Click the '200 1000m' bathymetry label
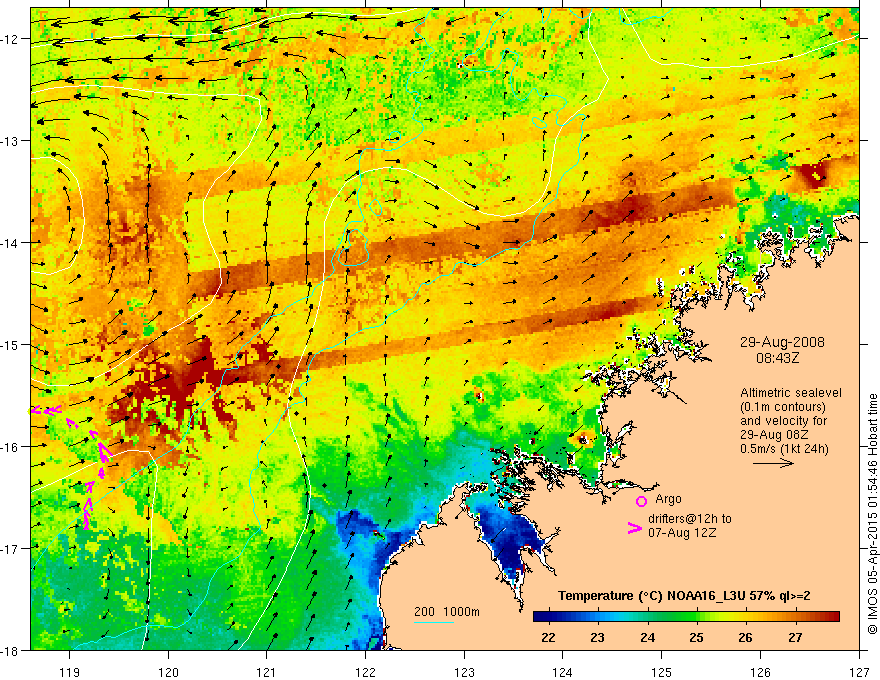Image resolution: width=880 pixels, height=680 pixels. [447, 612]
